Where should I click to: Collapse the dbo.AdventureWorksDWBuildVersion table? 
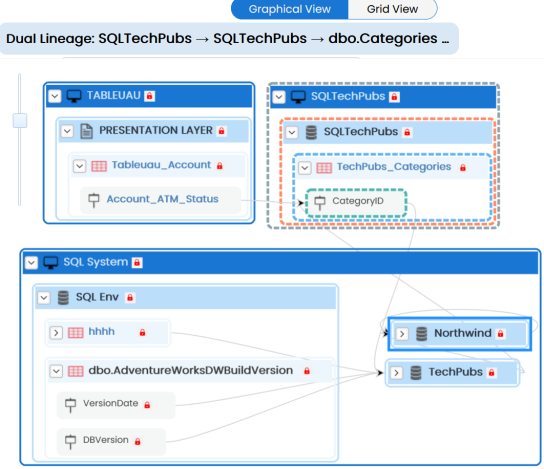[x=56, y=371]
